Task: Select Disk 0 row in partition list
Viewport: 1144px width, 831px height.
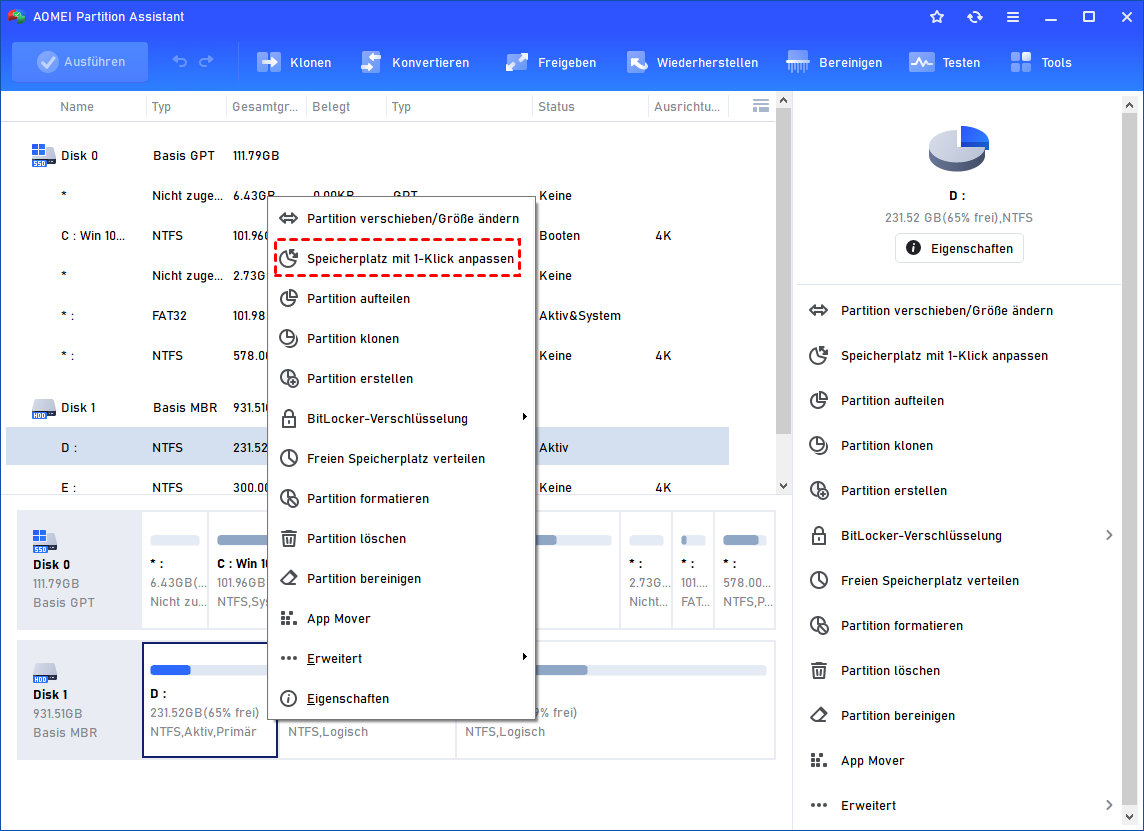Action: 367,155
